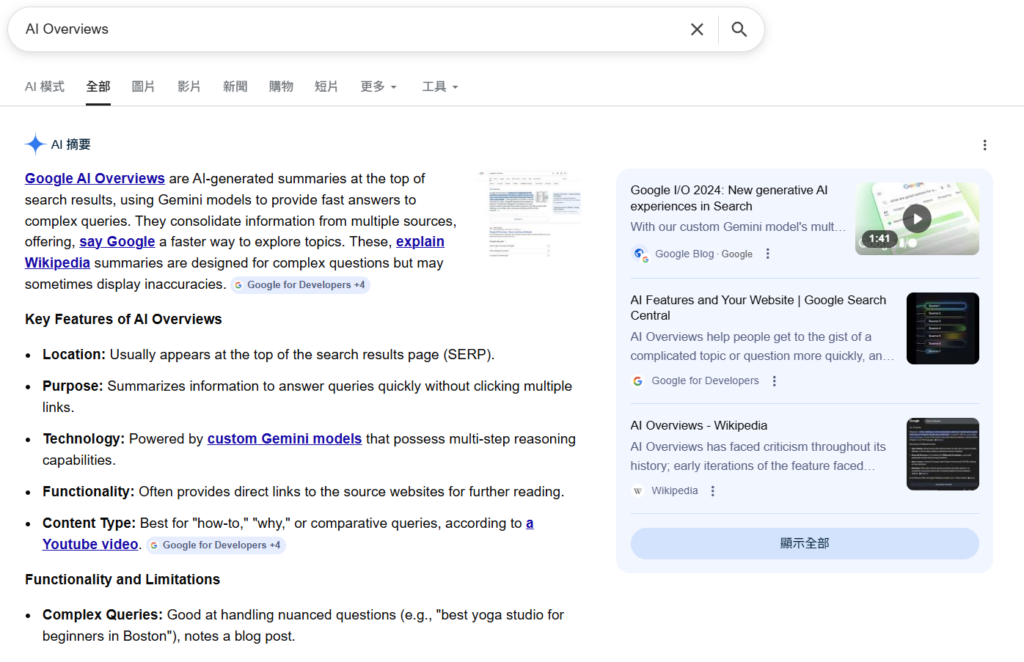
Task: Open three-dot menu beside Google Blog source
Action: 768,254
